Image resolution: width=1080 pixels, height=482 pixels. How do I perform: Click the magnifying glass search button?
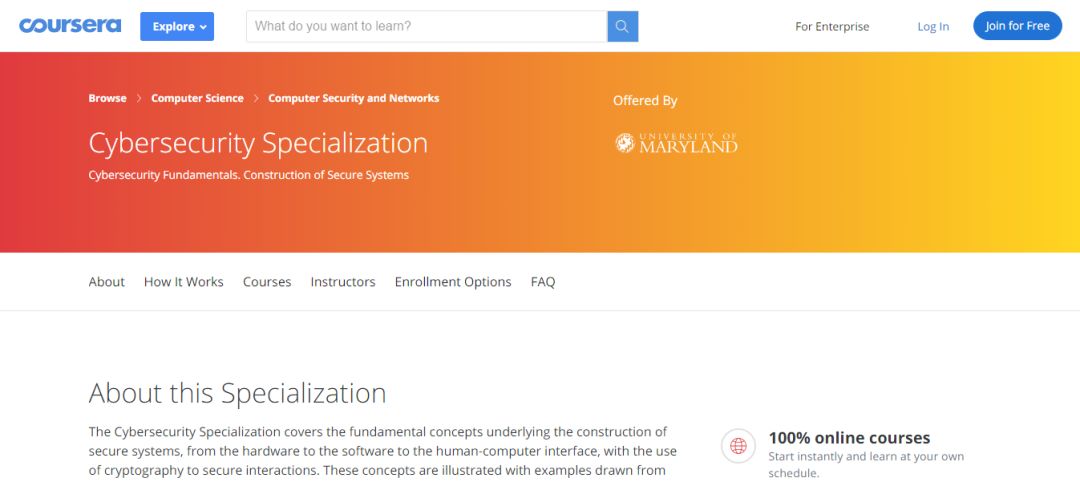(x=622, y=26)
